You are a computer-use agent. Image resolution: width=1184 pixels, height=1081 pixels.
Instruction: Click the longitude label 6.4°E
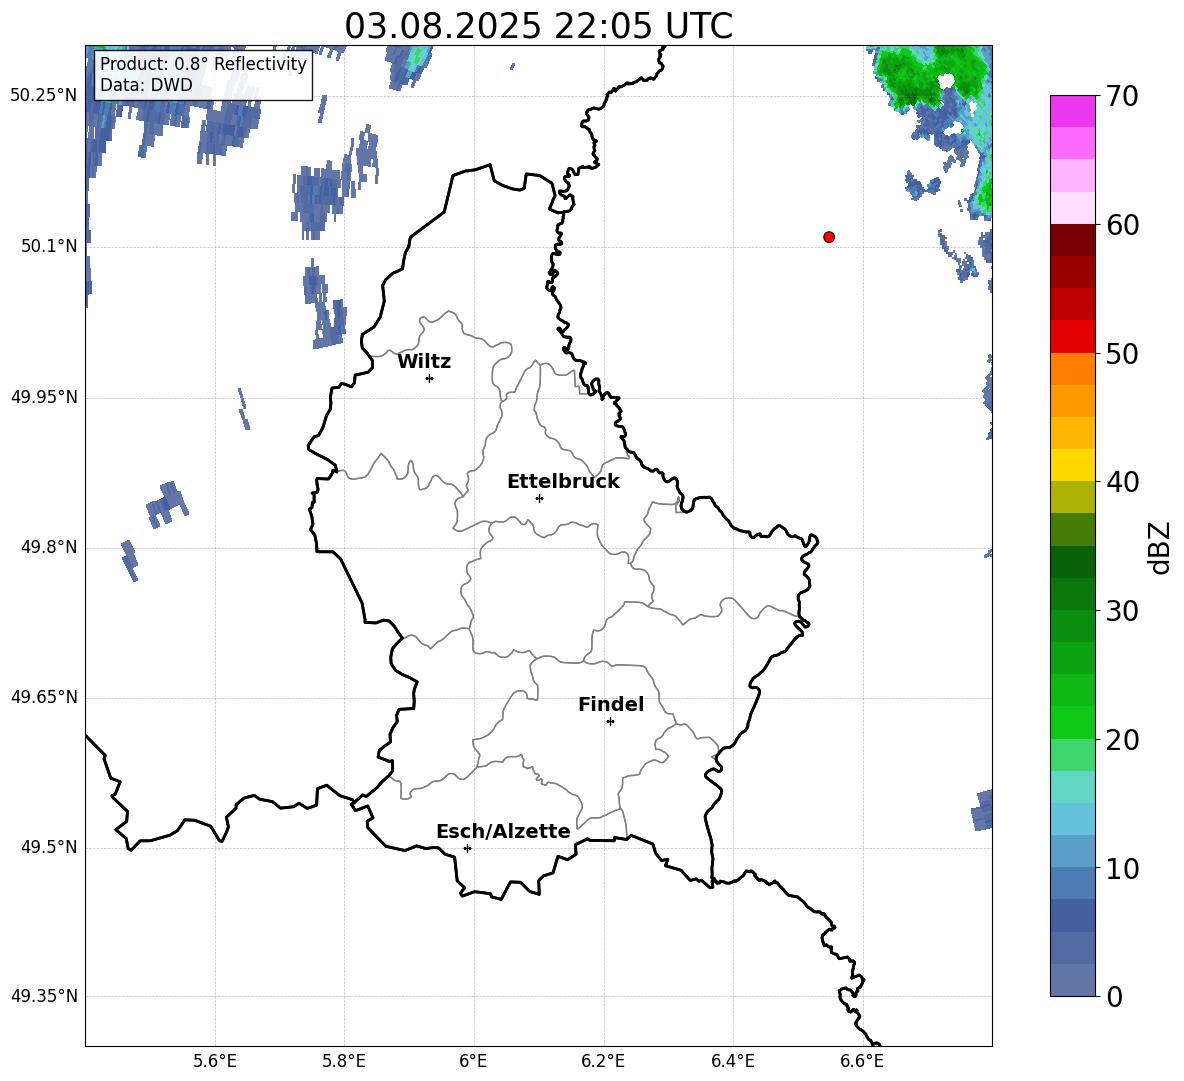pos(732,1061)
